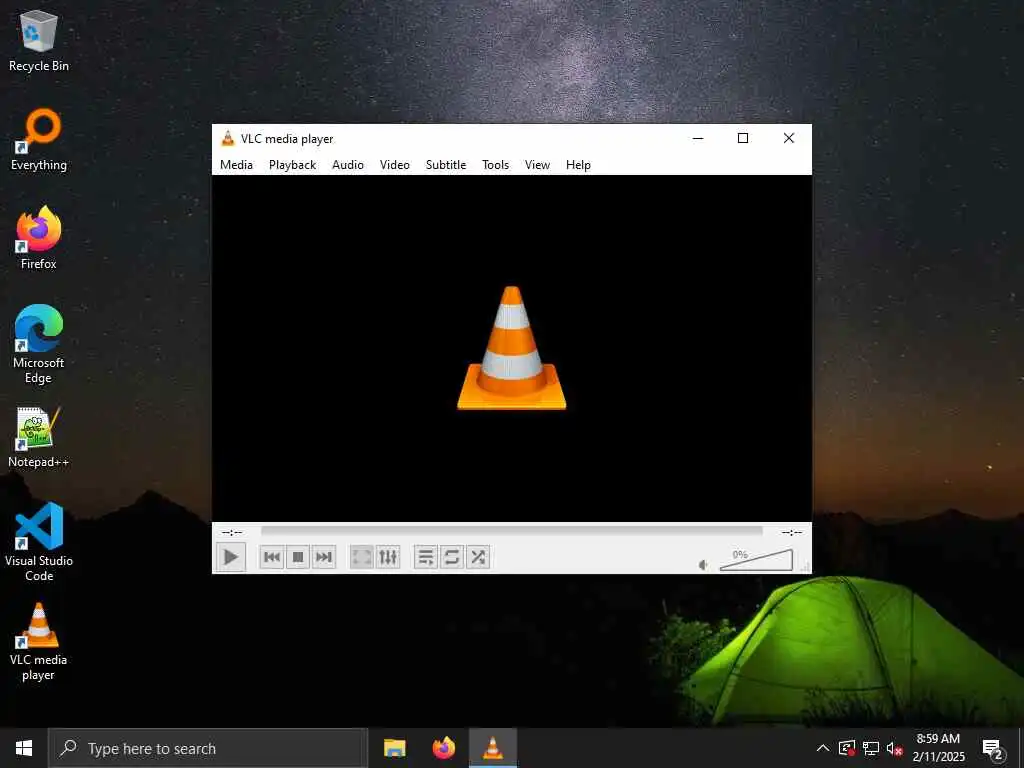Viewport: 1024px width, 768px height.
Task: Select the Notepad++ desktop shortcut
Action: click(39, 437)
